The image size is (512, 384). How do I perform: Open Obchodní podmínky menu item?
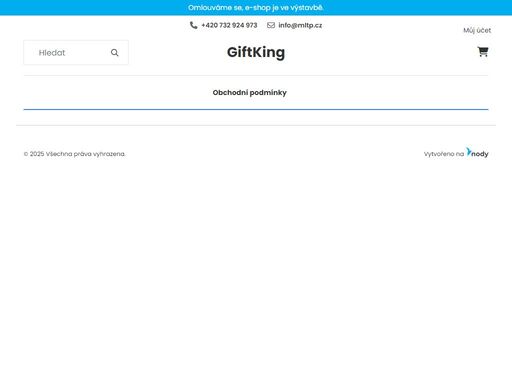[250, 93]
